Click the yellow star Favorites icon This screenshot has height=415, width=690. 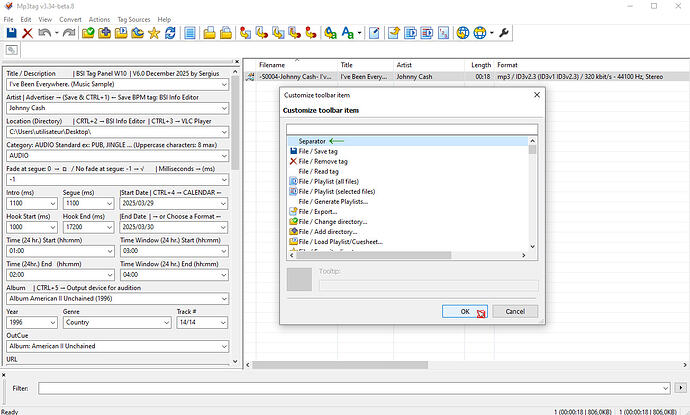click(154, 33)
